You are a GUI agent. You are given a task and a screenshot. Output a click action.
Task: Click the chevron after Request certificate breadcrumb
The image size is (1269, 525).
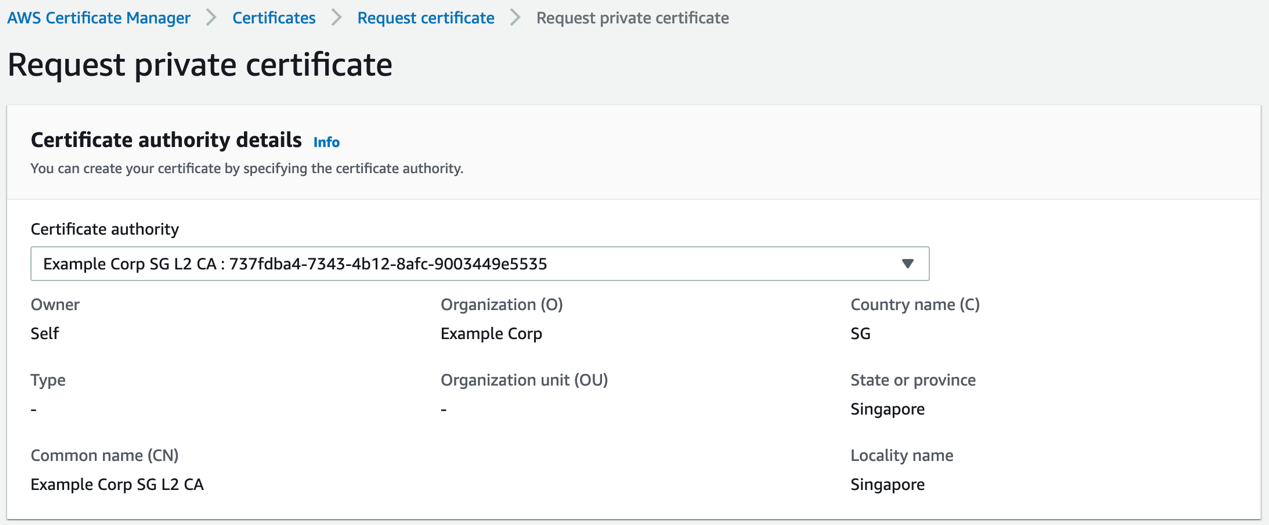point(516,18)
